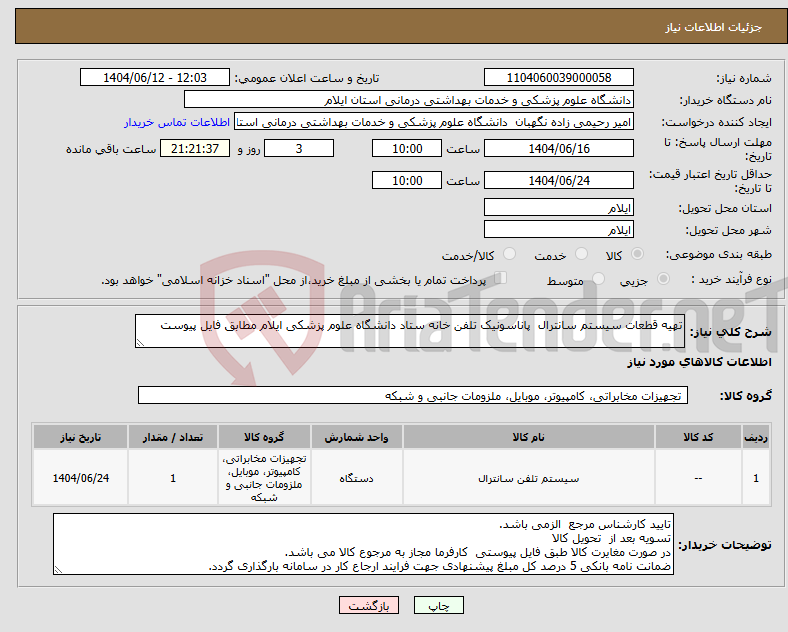Viewport: 788px width, 632px height.
Task: Click the شماره نیاز field 1104060039000058
Action: click(558, 78)
